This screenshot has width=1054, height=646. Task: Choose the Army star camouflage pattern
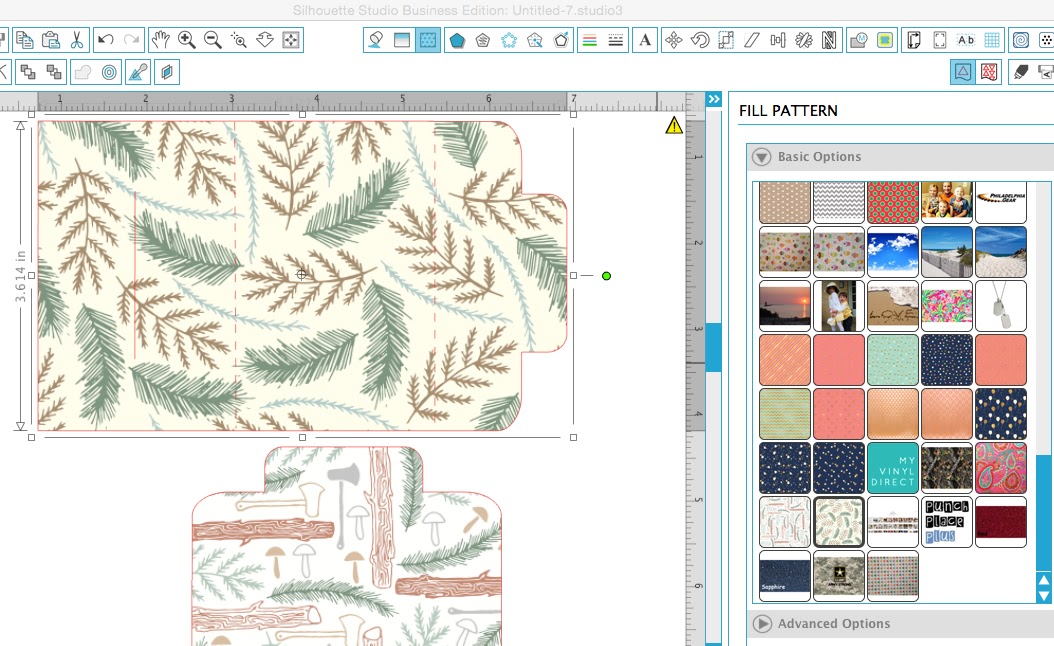[x=838, y=575]
